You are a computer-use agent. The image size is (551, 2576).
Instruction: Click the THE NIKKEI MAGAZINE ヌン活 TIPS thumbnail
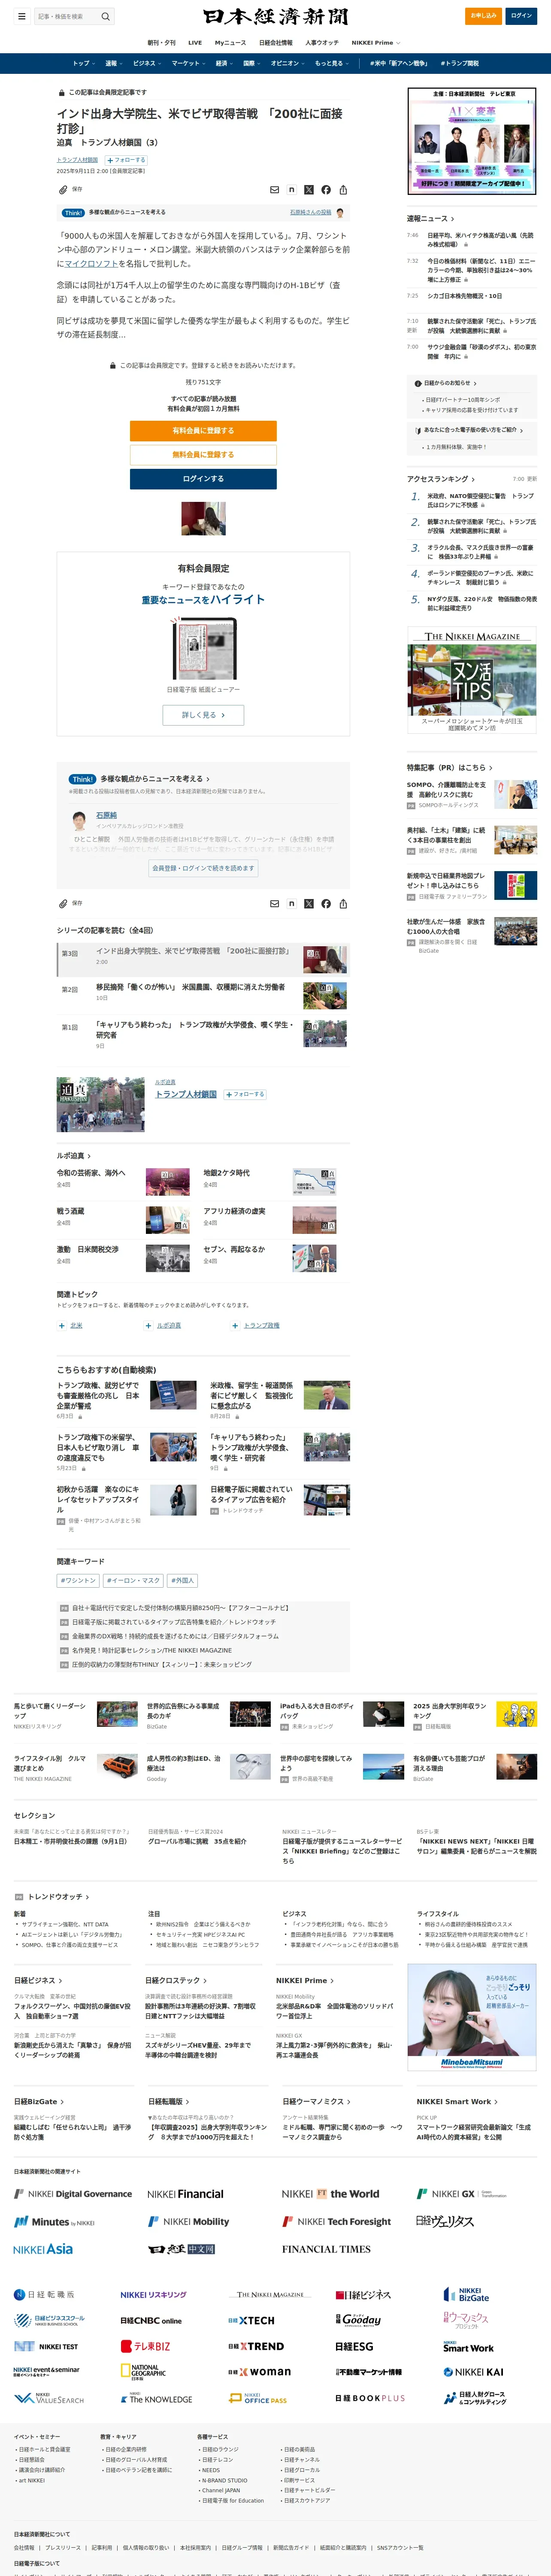click(x=472, y=680)
